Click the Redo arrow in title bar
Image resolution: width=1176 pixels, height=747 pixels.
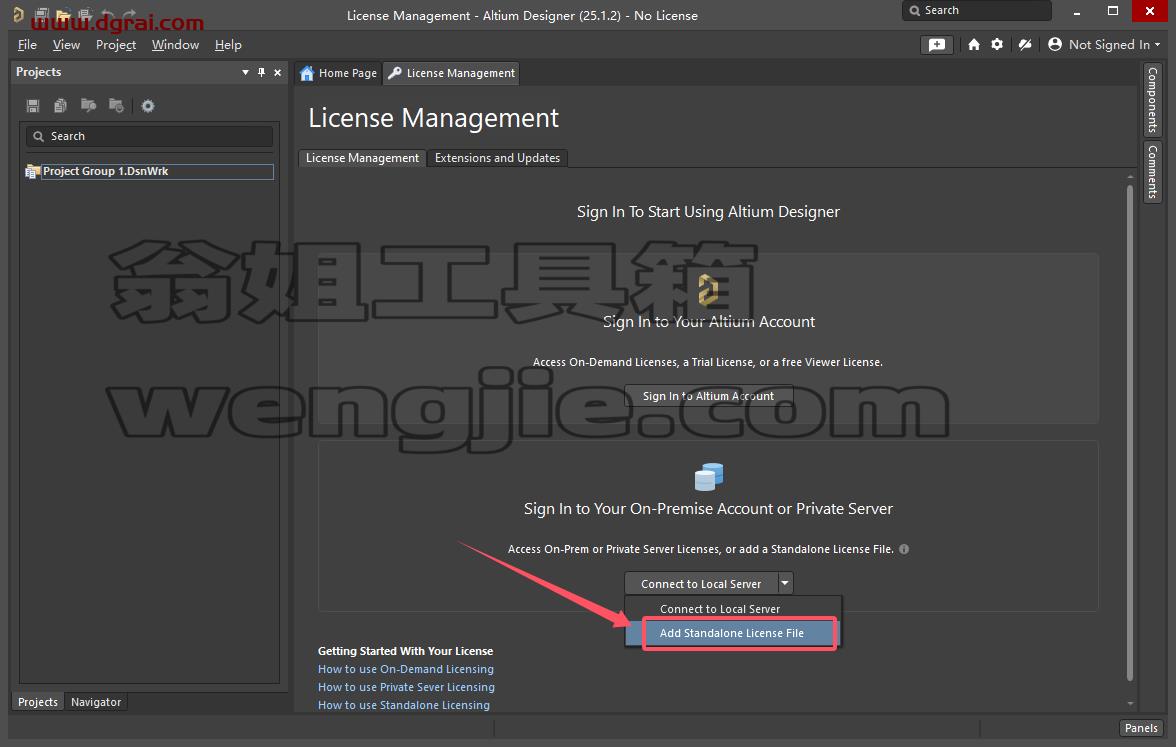tap(129, 14)
